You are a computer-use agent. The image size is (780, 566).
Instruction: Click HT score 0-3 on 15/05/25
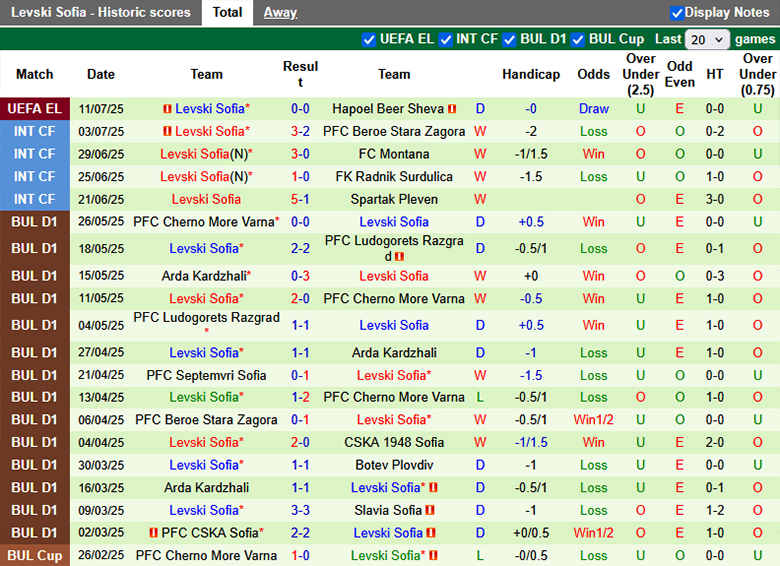tap(715, 276)
